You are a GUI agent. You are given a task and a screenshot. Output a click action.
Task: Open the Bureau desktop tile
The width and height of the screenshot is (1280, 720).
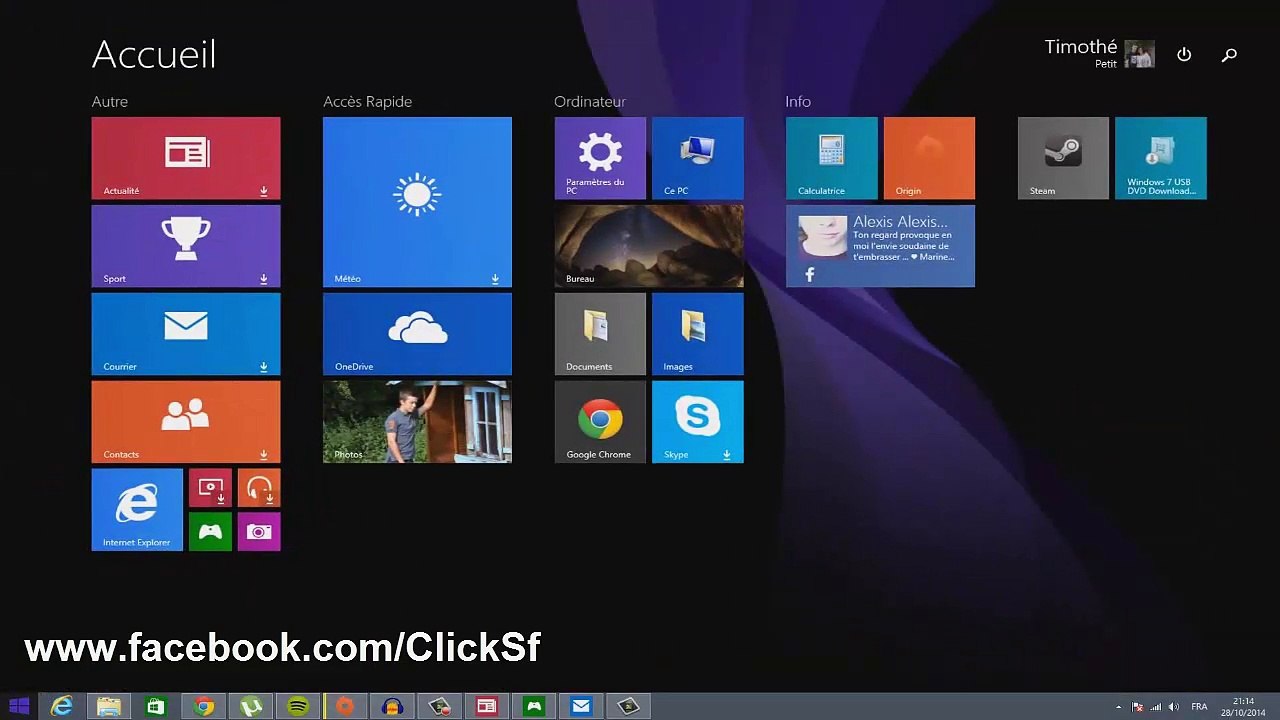pos(649,246)
